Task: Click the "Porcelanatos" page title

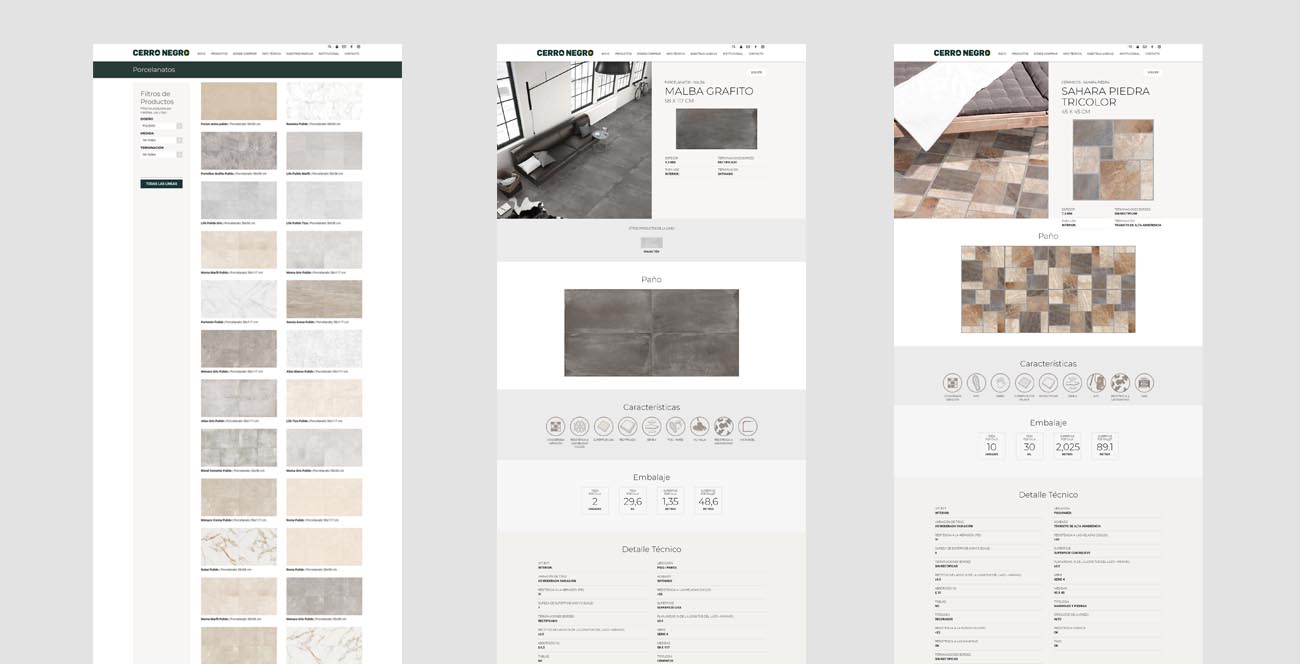Action: click(x=154, y=70)
